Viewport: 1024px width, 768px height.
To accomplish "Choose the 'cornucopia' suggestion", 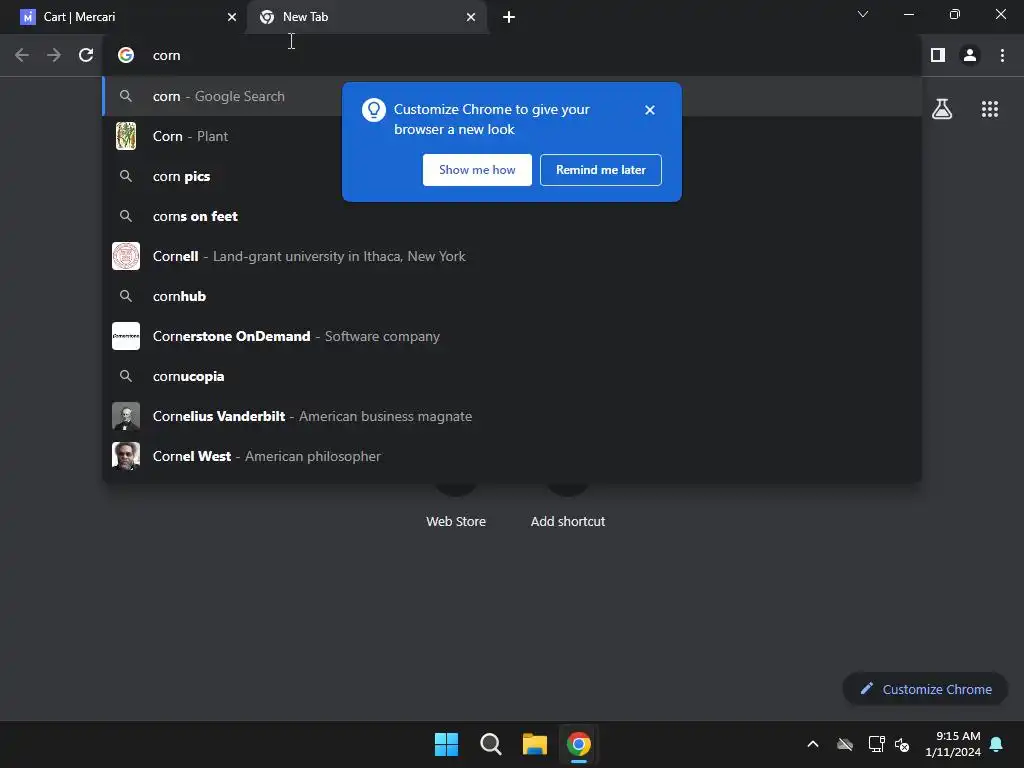I will [x=512, y=376].
